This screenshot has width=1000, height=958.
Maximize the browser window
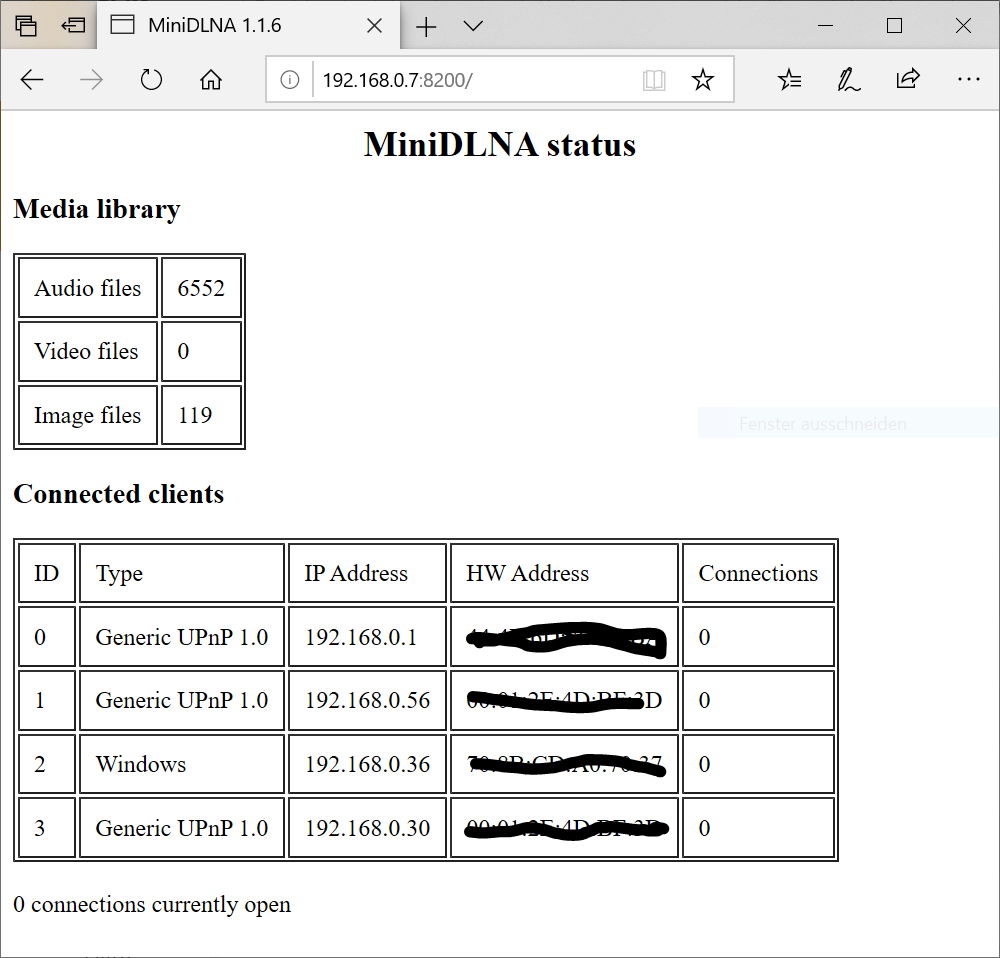point(894,26)
